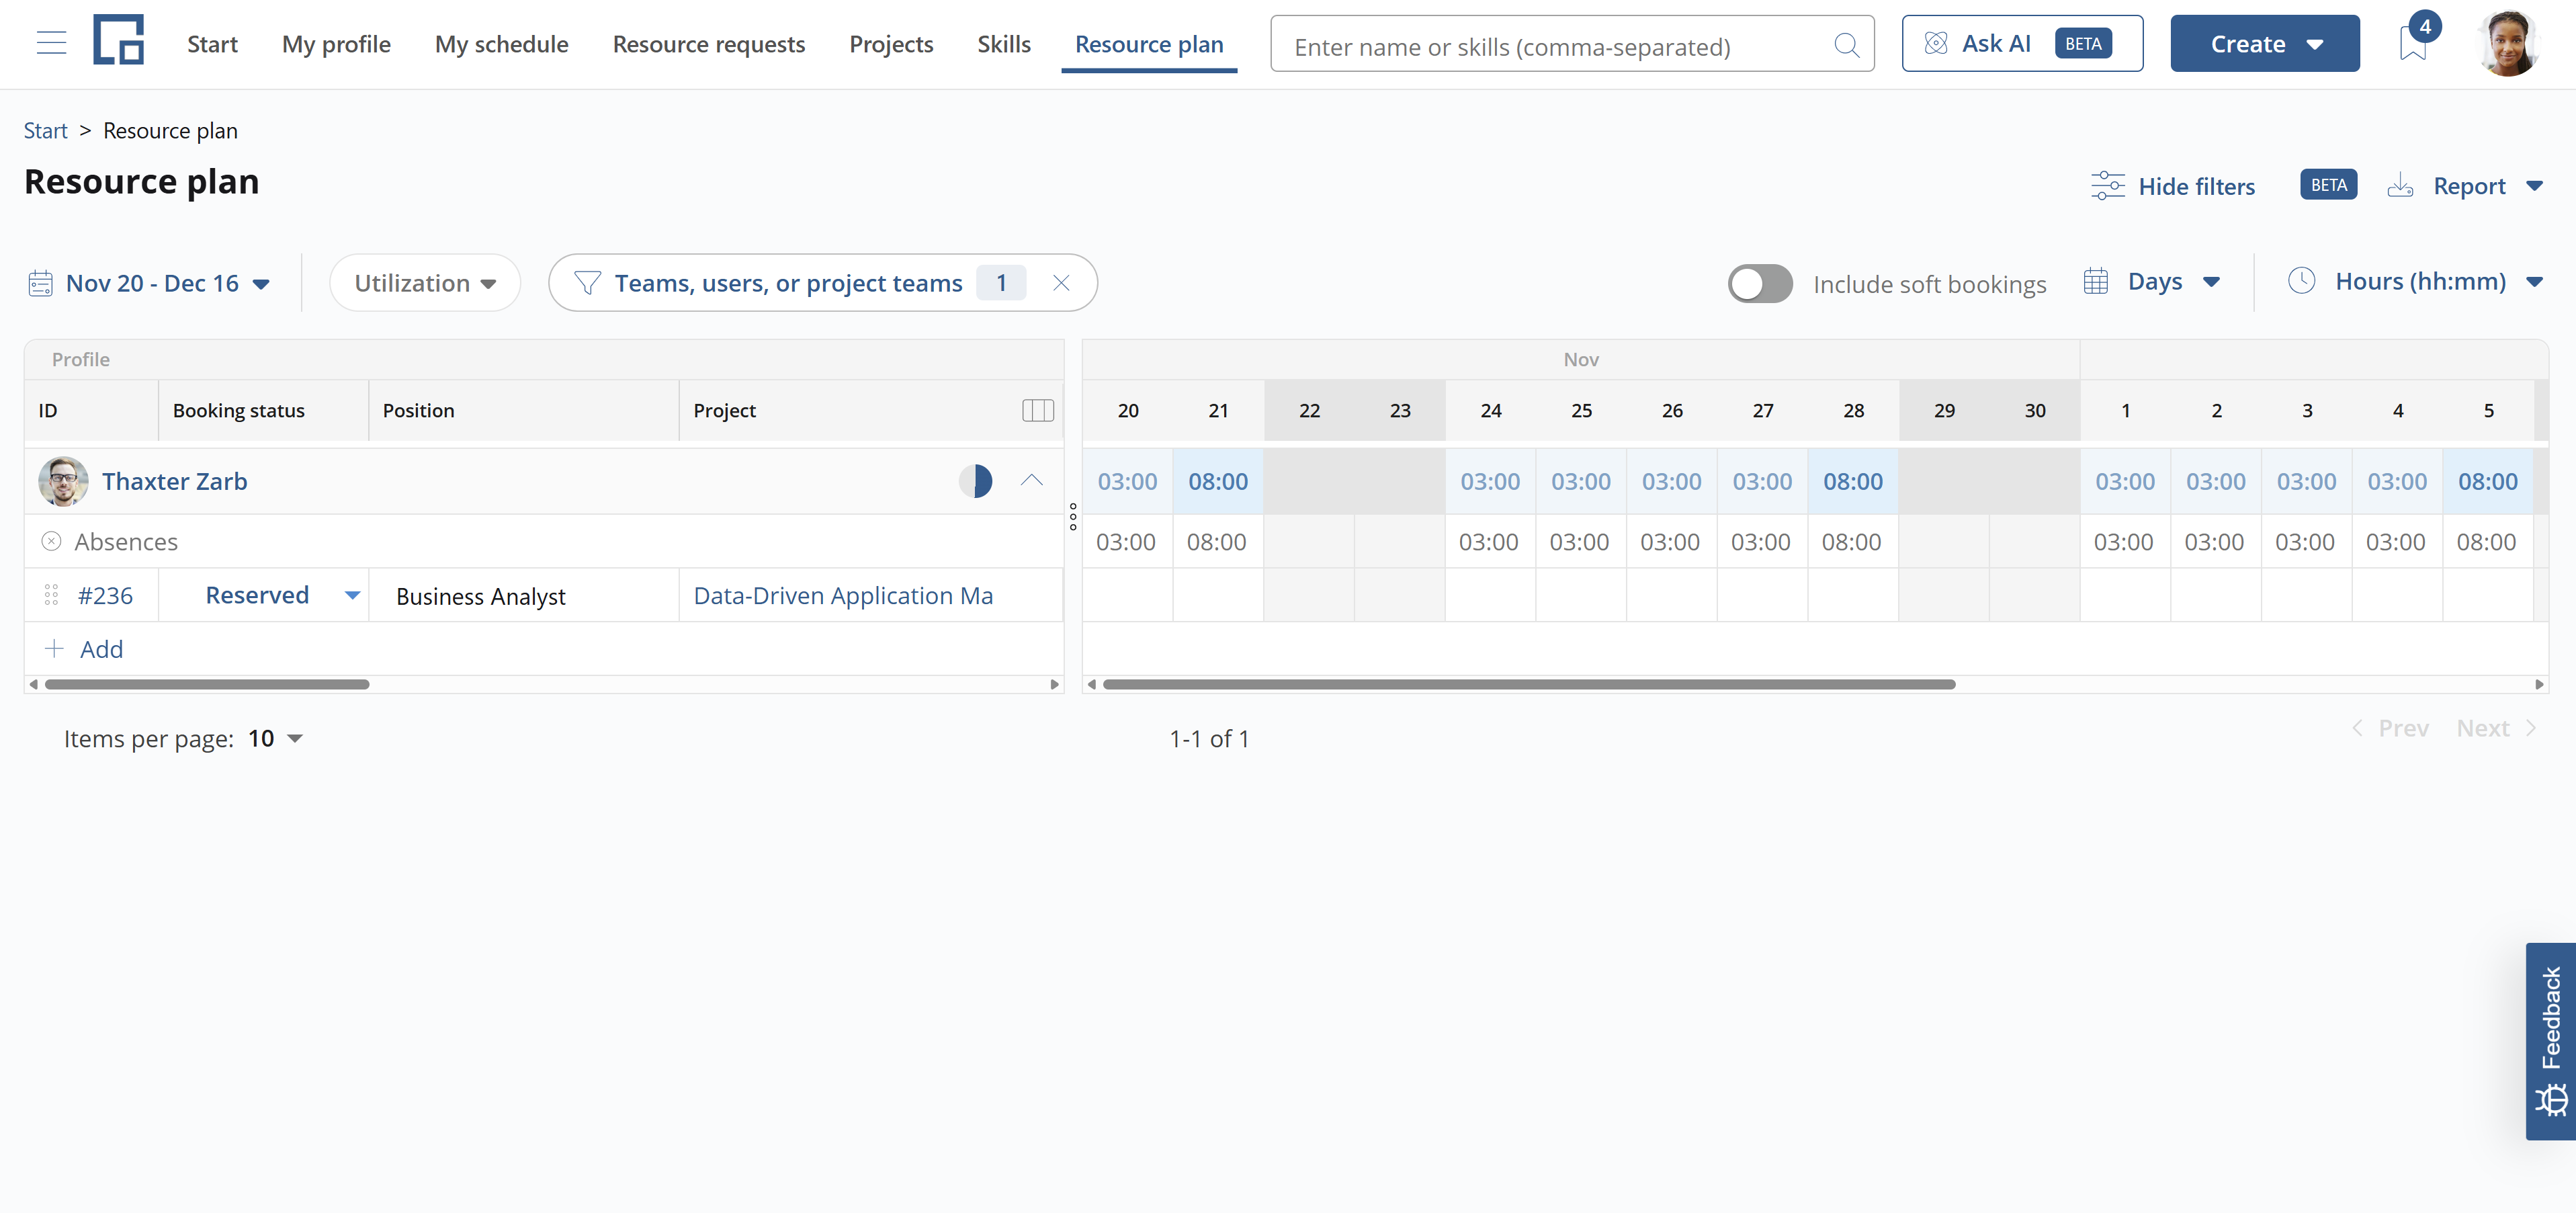Open Data-Driven Application Ma project link

843,595
